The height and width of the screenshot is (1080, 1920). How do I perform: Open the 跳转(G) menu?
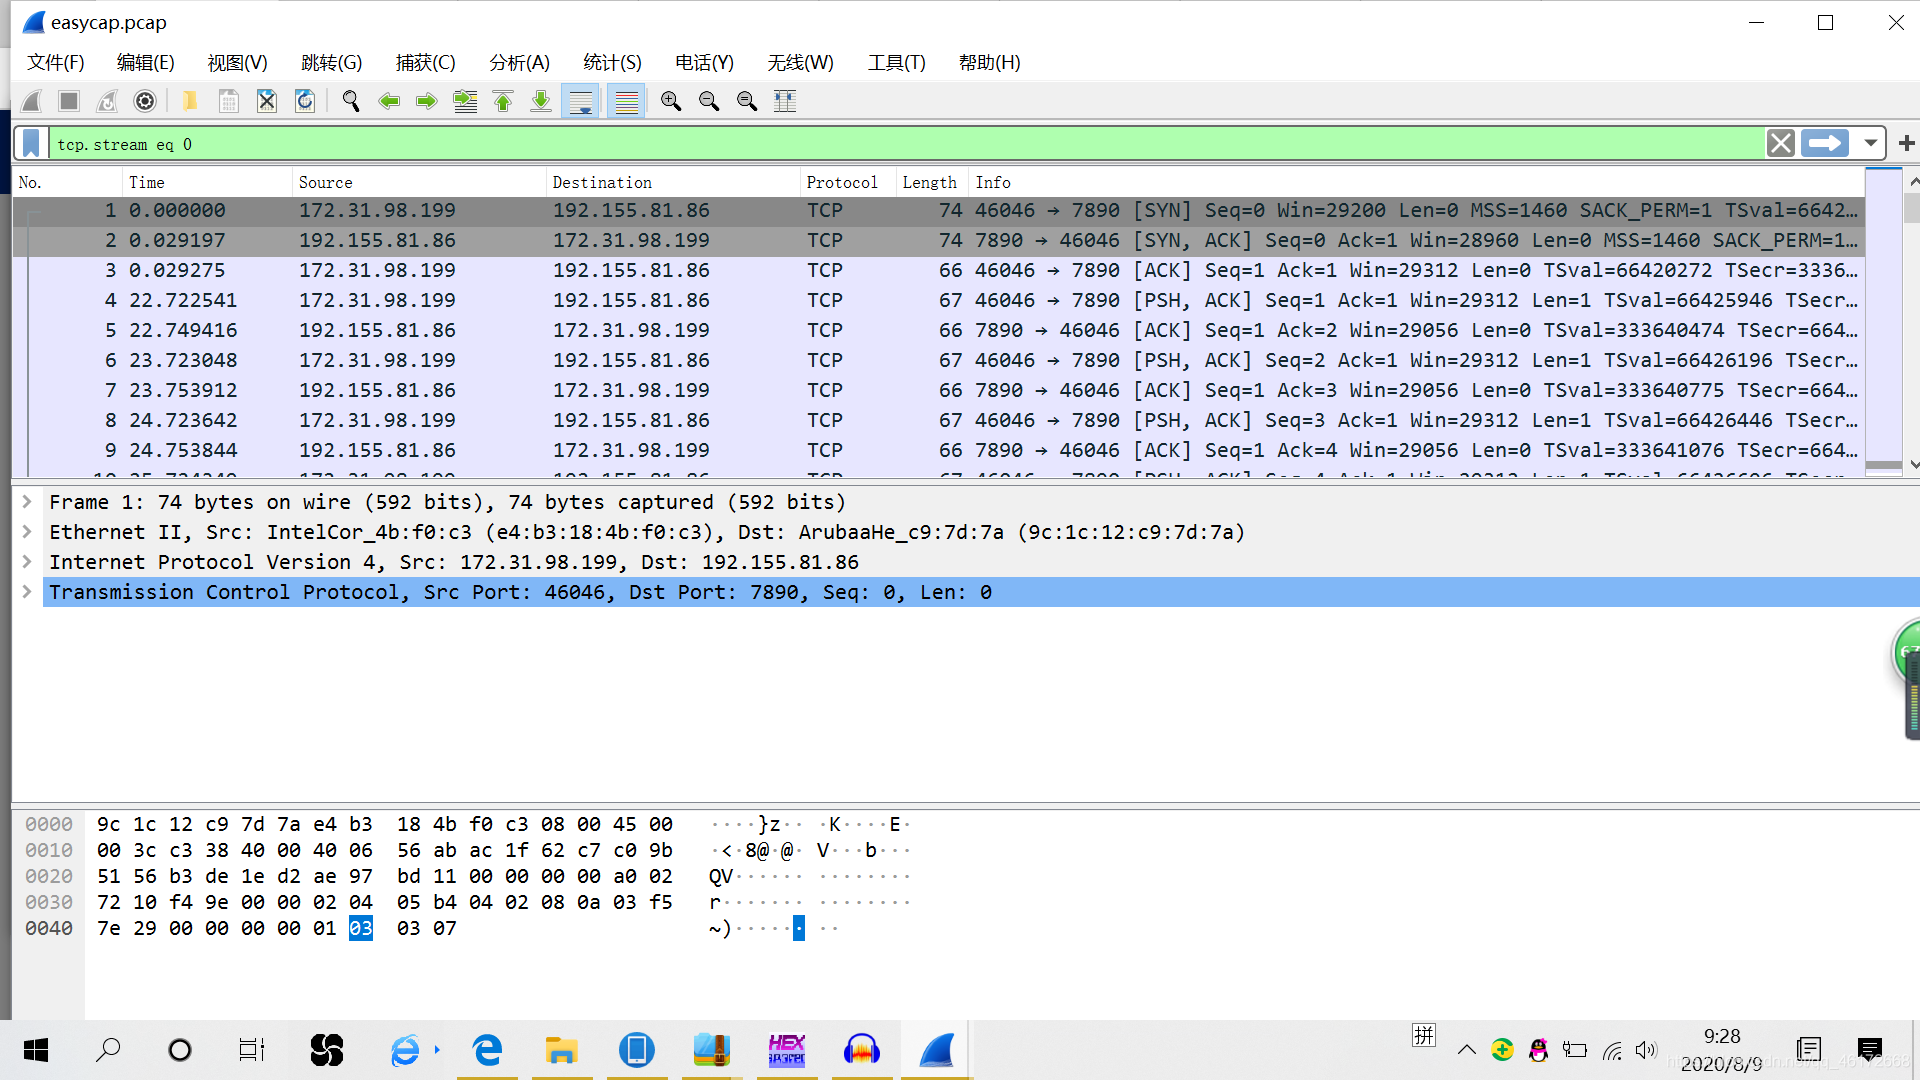[x=332, y=62]
